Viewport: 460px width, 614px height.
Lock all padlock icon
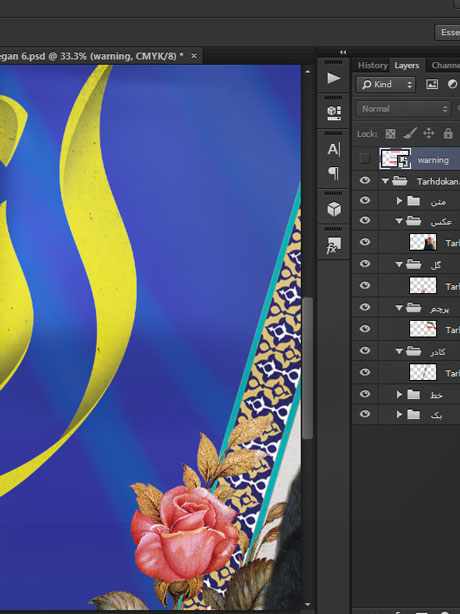(x=448, y=134)
